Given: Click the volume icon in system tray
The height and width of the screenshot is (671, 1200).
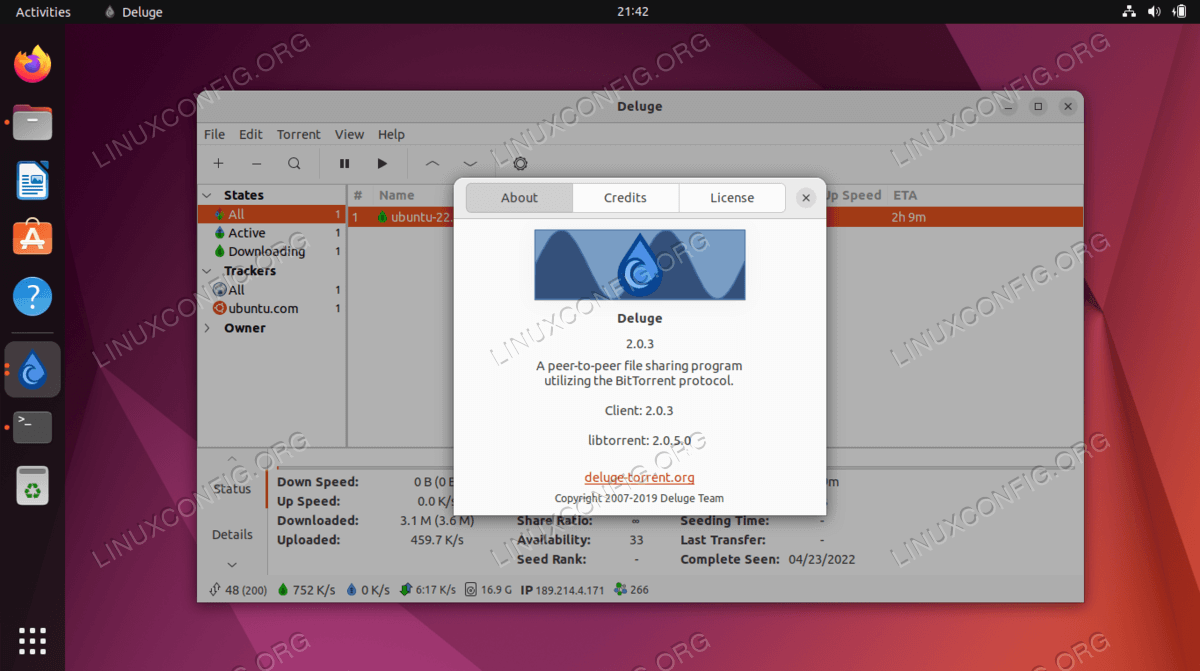Looking at the screenshot, I should click(1154, 12).
